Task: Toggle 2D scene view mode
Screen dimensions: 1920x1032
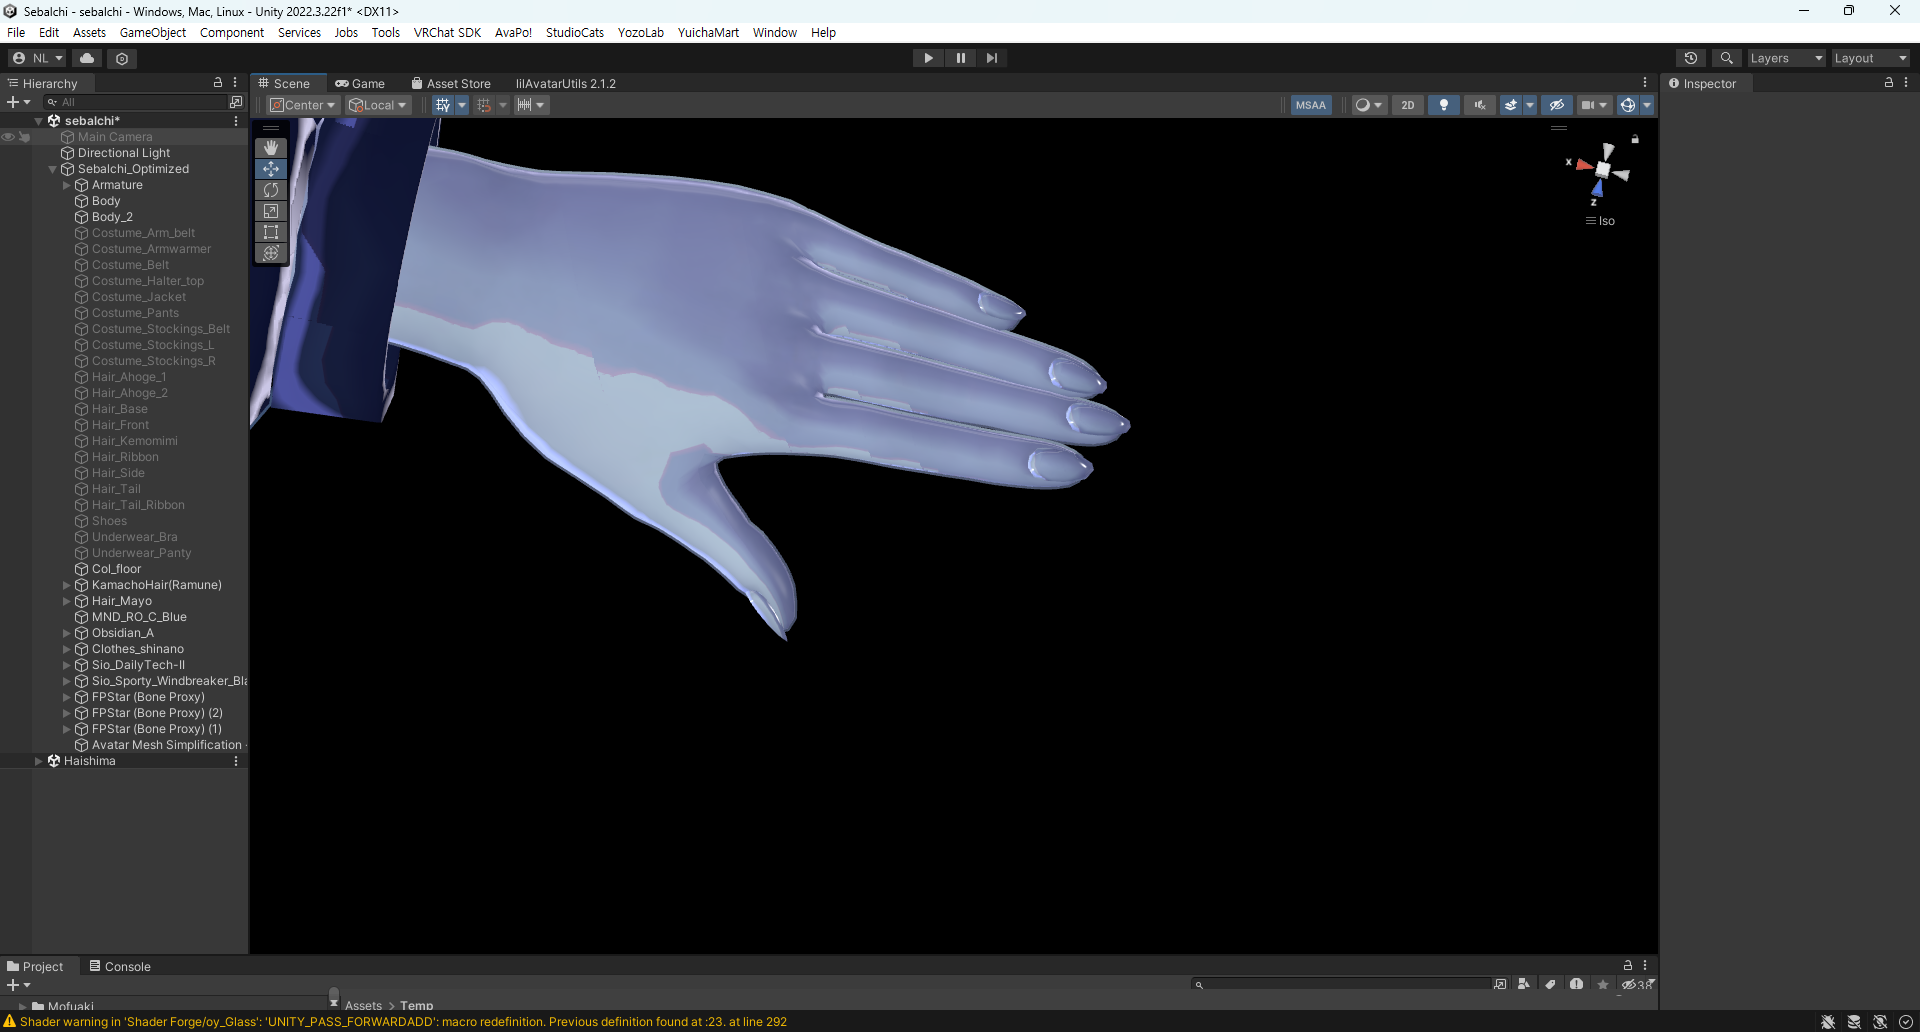Action: (x=1408, y=105)
